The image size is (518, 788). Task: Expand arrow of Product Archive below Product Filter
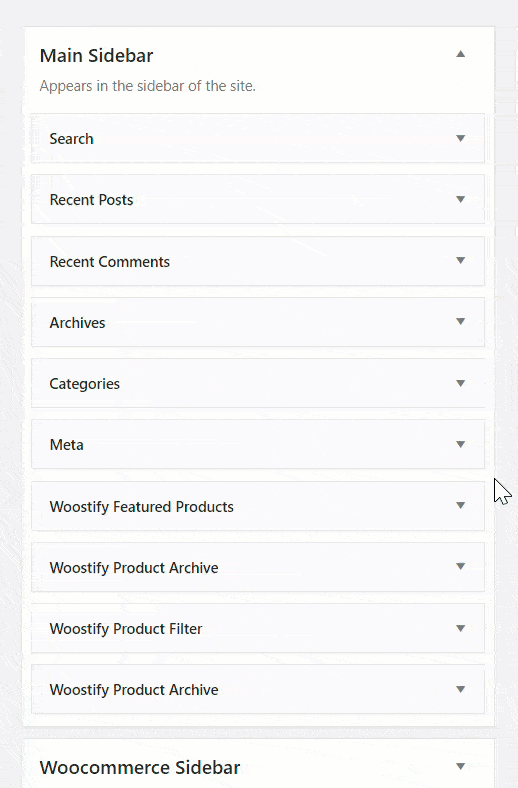pyautogui.click(x=460, y=689)
